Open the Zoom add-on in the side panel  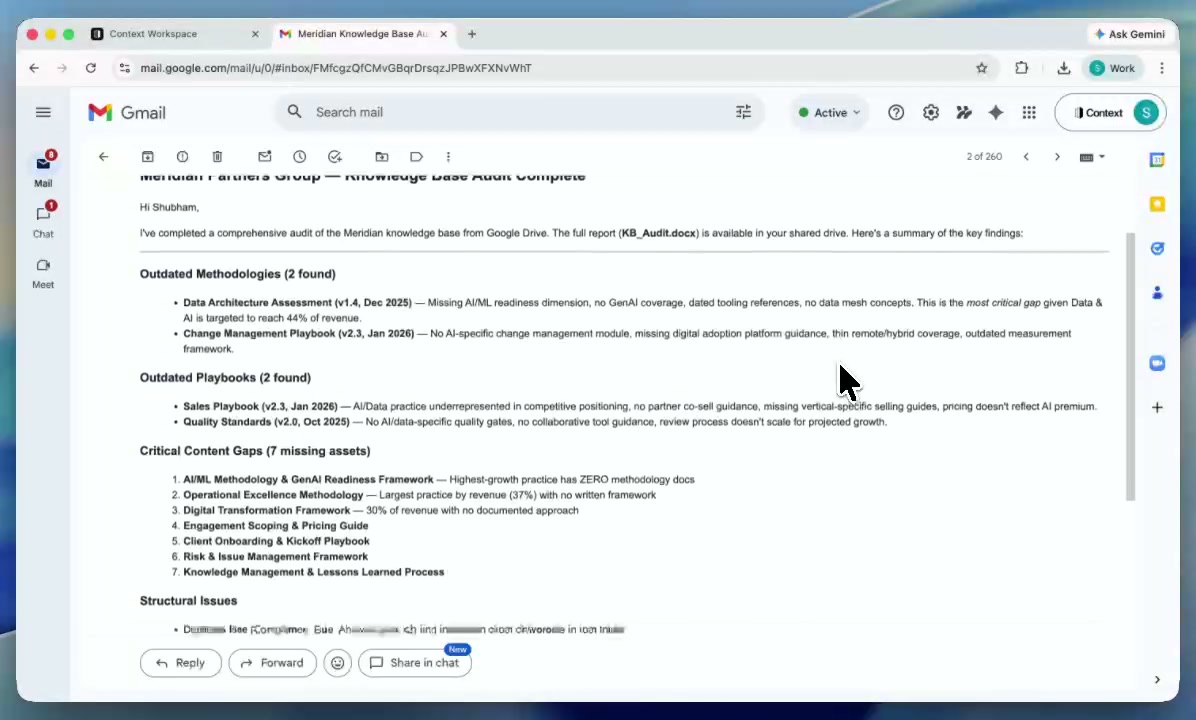(x=1157, y=363)
